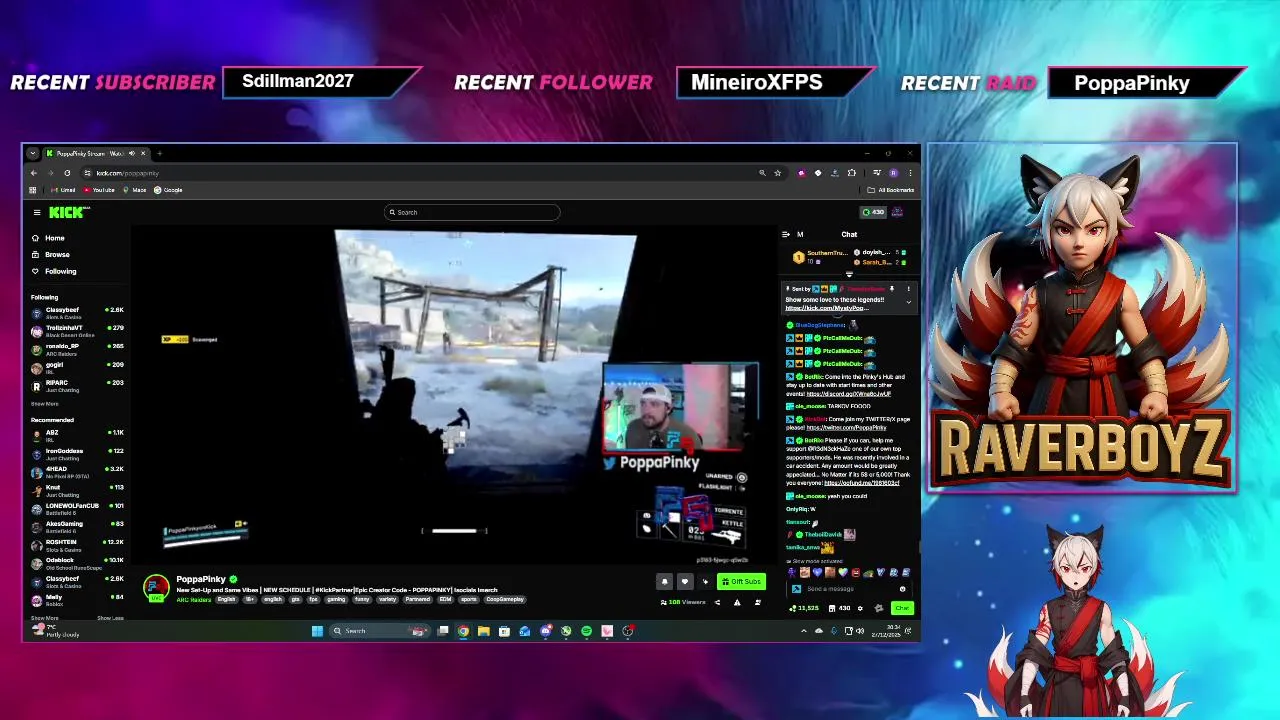Open the Google bookmark
1280x720 pixels.
point(168,190)
